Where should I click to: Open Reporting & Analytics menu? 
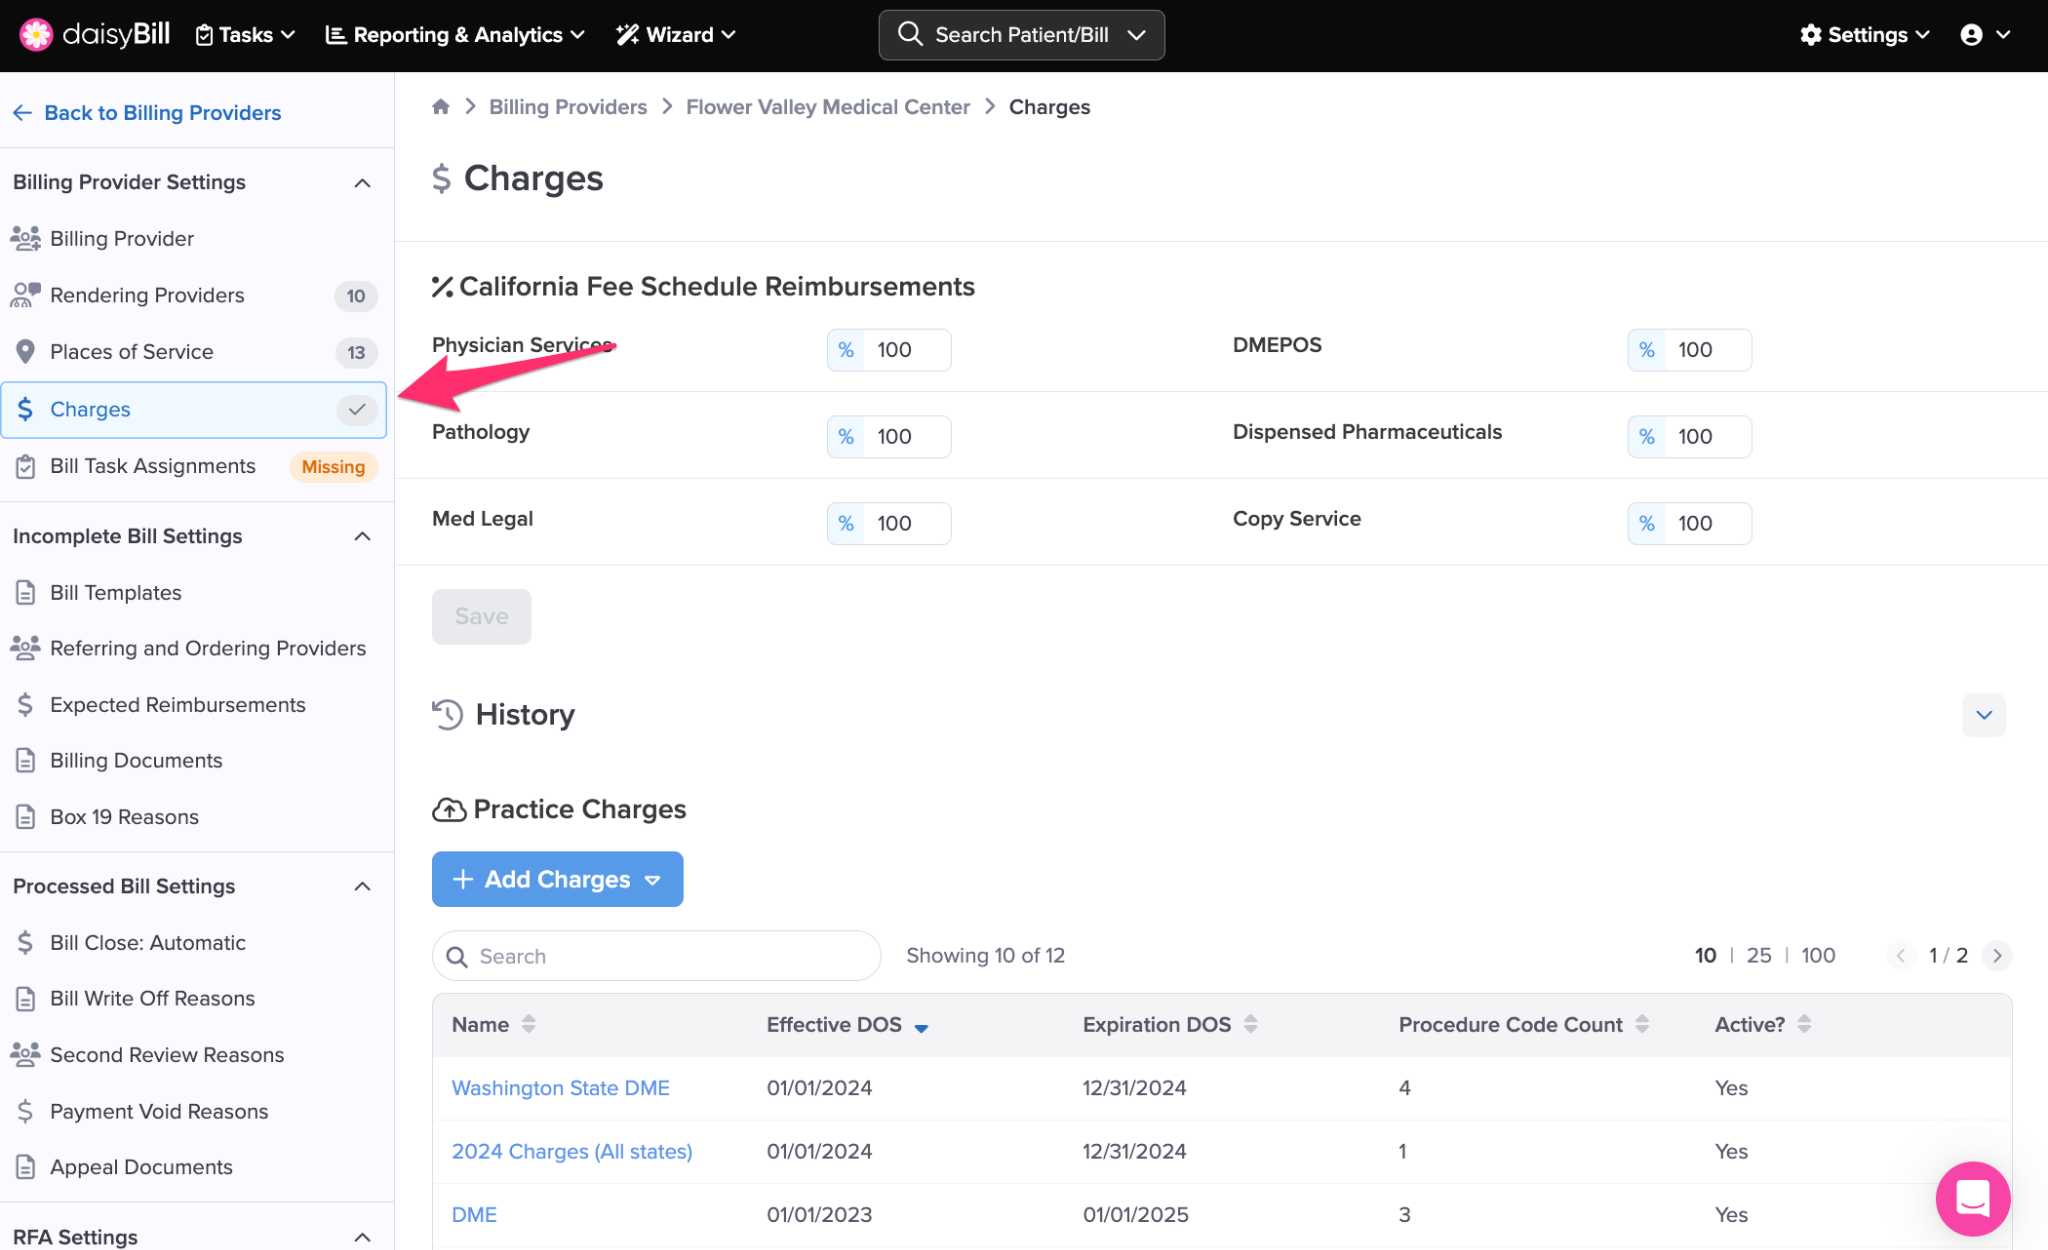coord(455,35)
